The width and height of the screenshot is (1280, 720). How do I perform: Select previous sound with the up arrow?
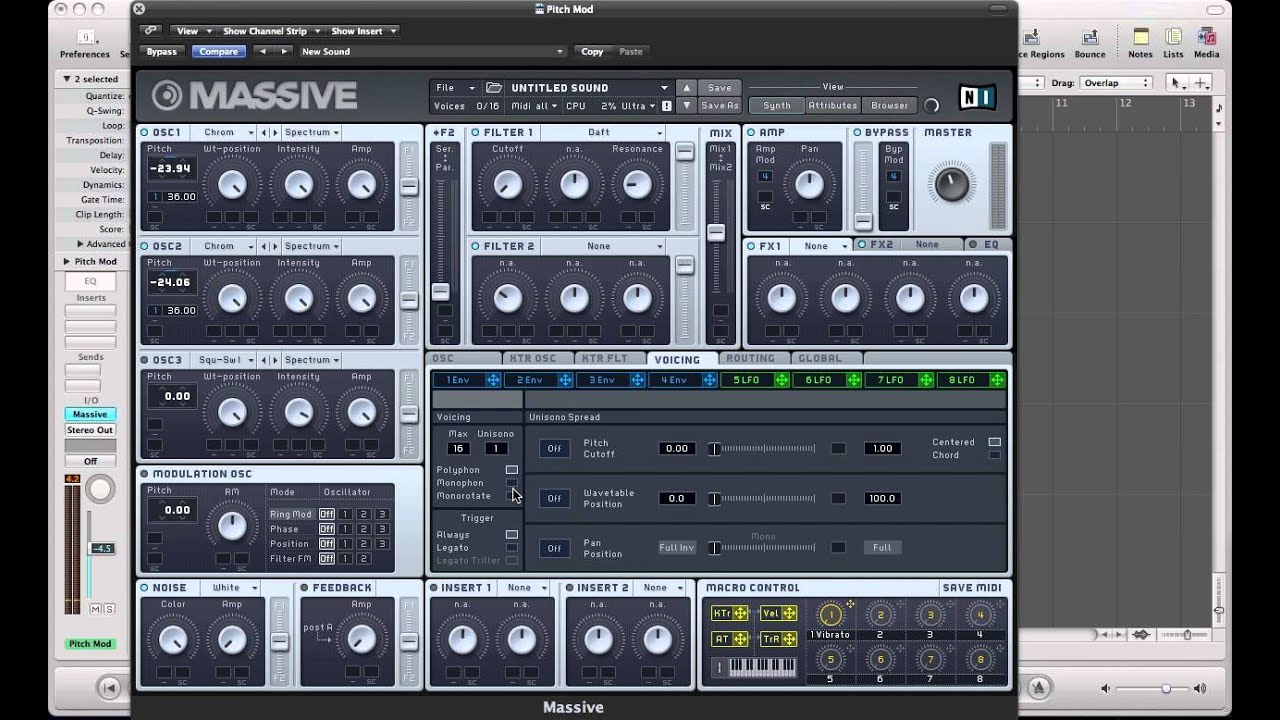[x=686, y=88]
